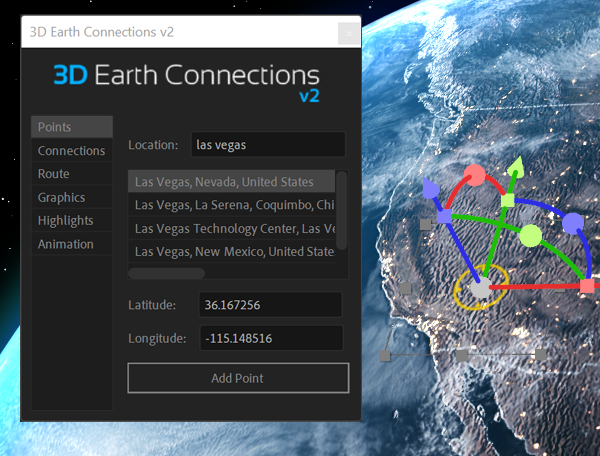
Task: Click the blue square scale handle
Action: (444, 216)
